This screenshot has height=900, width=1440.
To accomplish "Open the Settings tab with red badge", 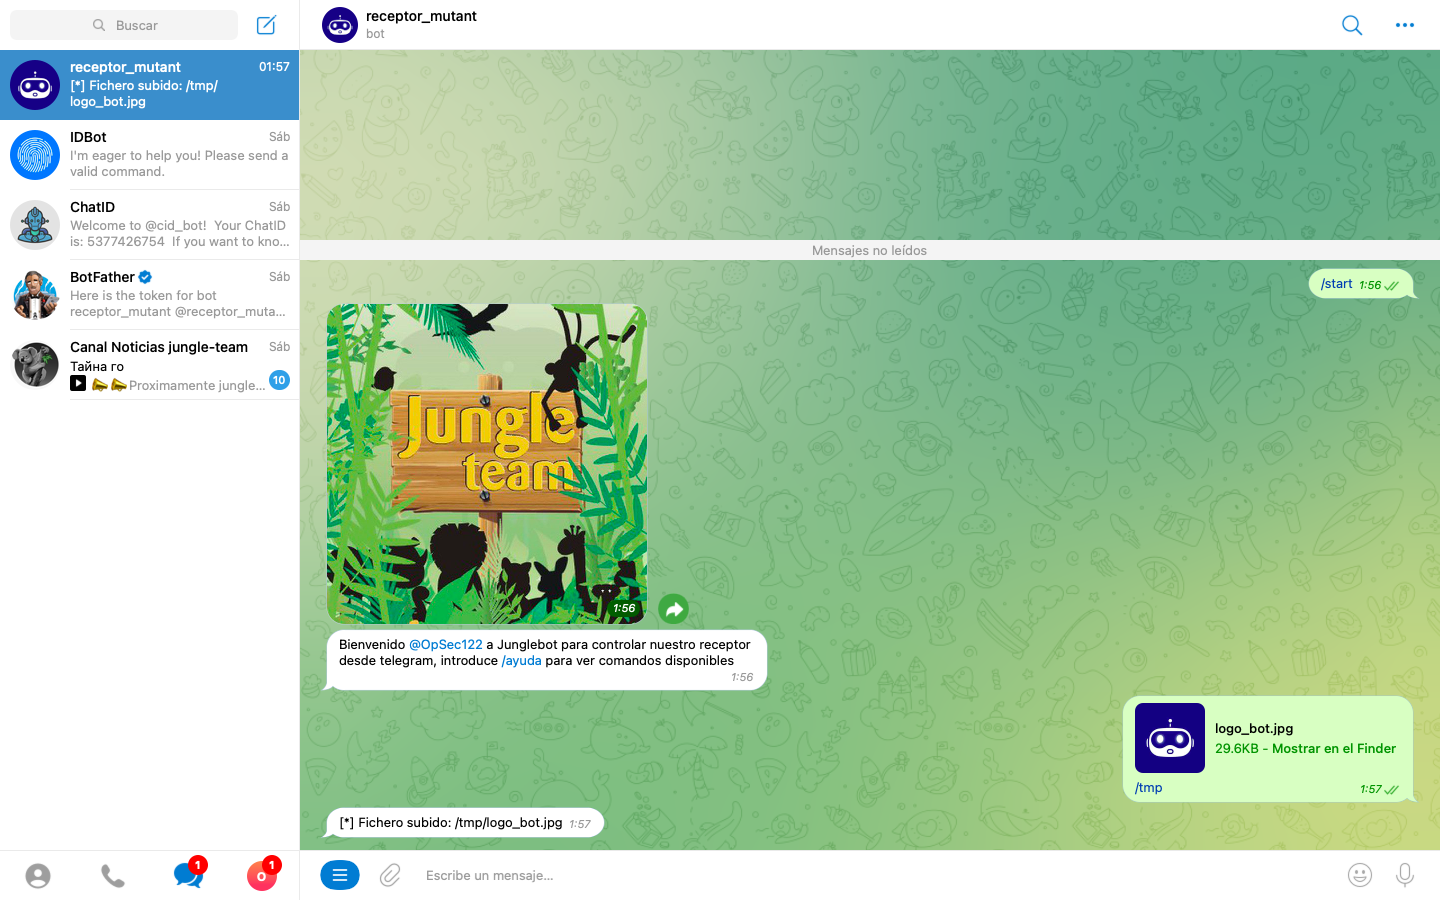I will [x=262, y=876].
